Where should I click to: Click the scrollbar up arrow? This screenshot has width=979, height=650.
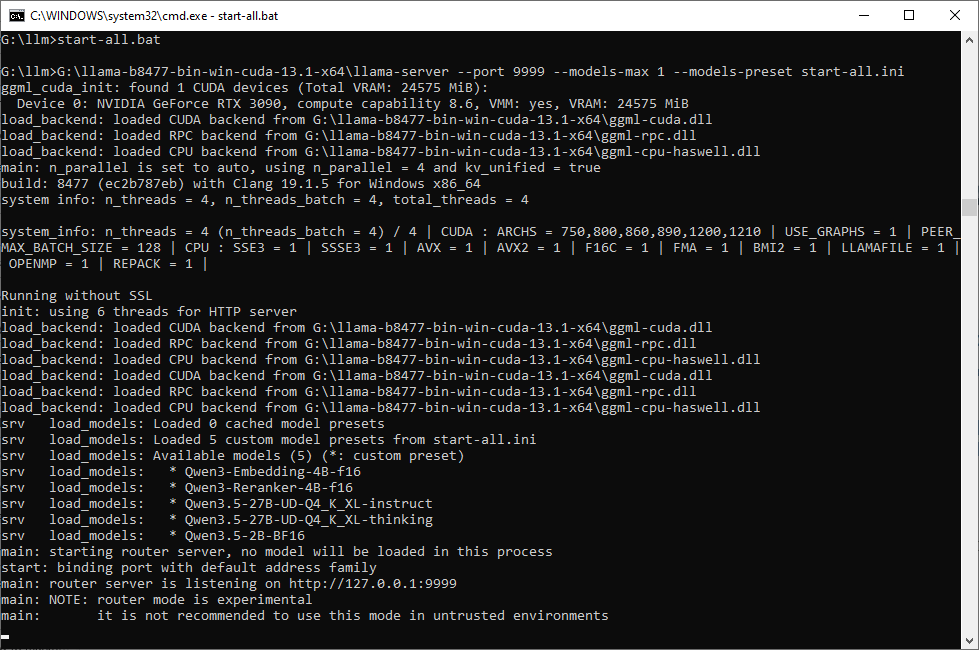(970, 39)
